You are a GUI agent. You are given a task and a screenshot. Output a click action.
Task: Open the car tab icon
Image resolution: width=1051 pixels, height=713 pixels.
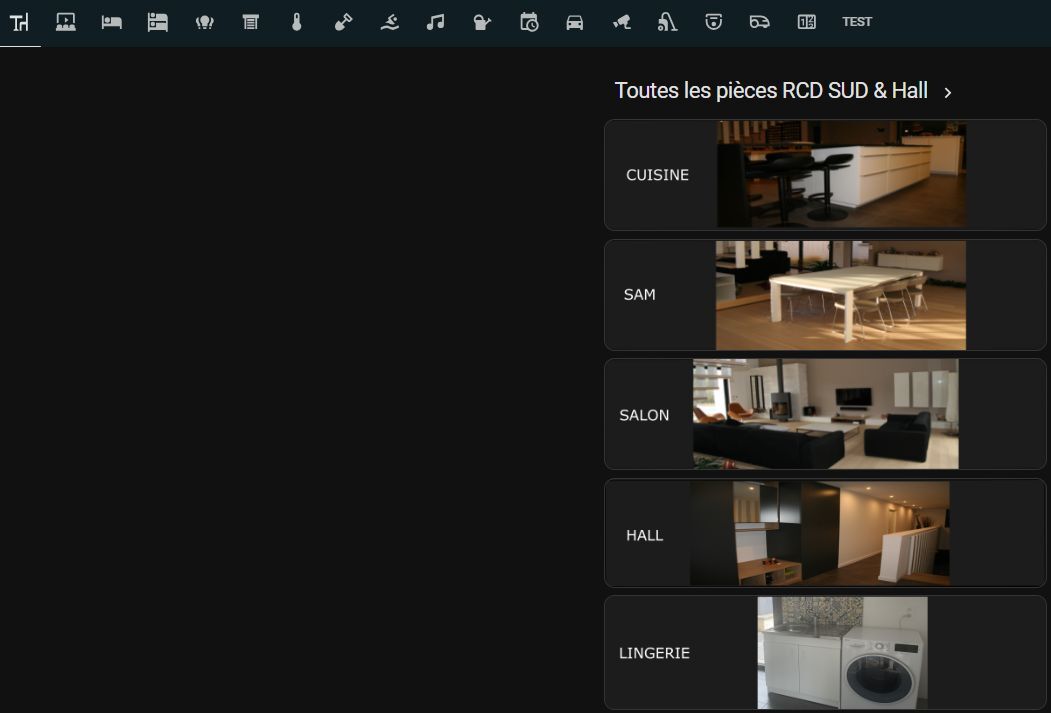[x=575, y=22]
